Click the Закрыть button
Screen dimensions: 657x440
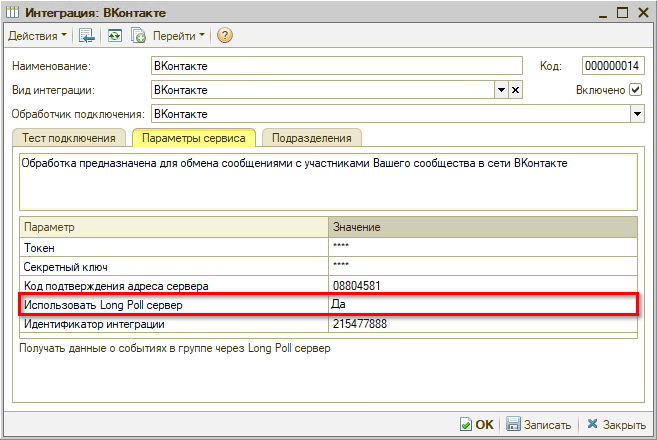[617, 424]
